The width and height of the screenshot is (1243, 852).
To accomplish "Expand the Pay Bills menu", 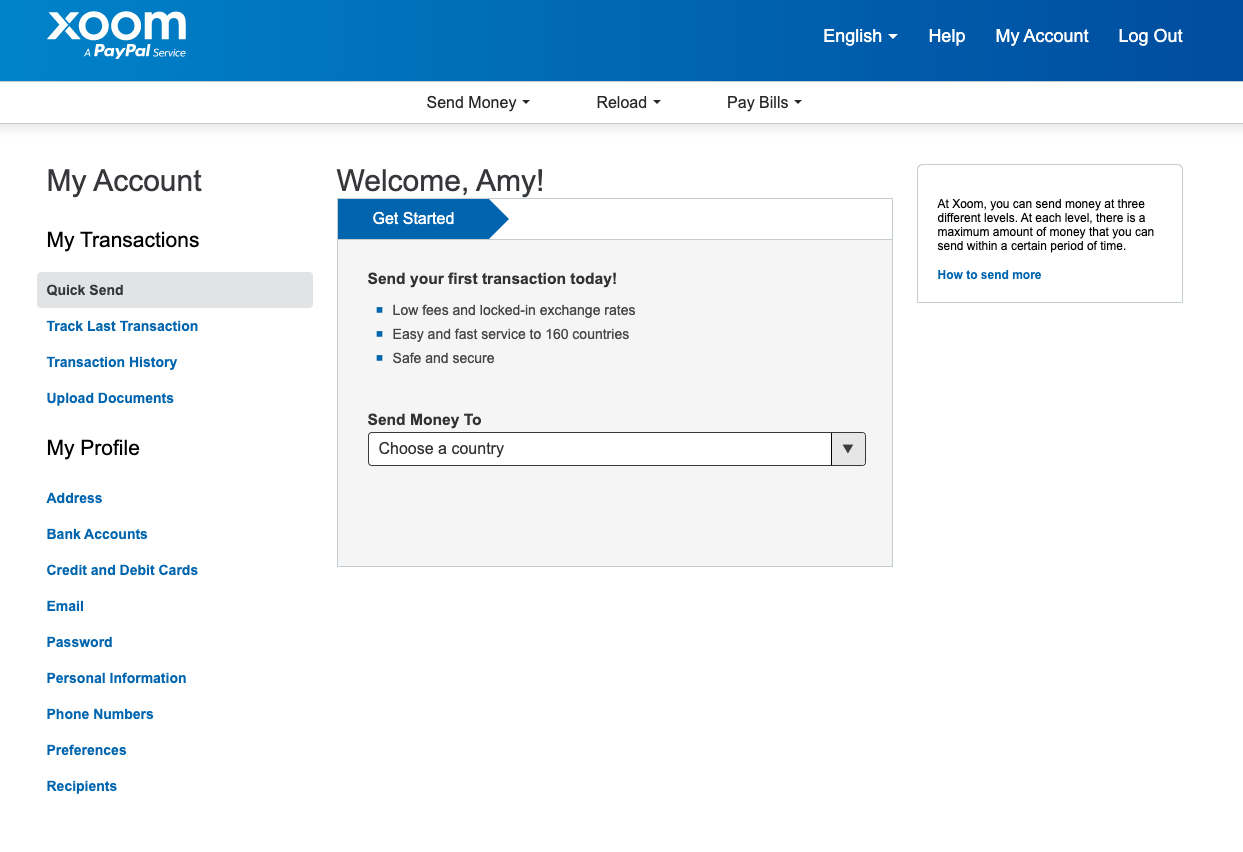I will [x=763, y=102].
